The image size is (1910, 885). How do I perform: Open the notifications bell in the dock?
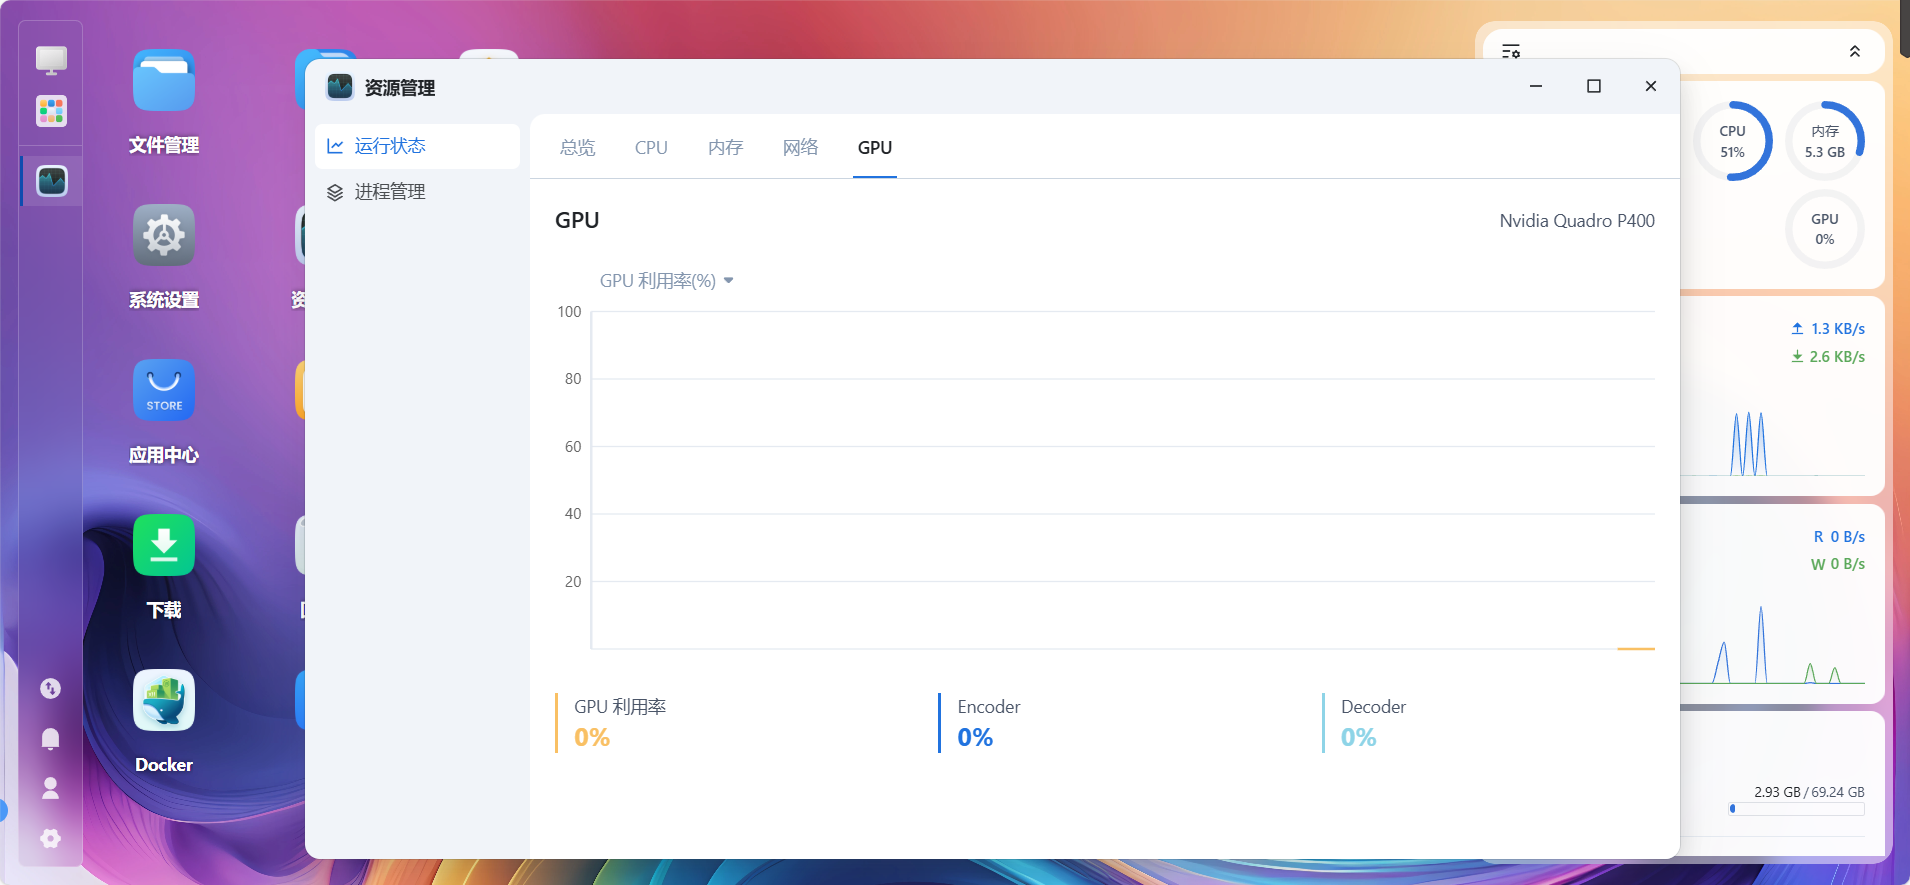pyautogui.click(x=51, y=738)
